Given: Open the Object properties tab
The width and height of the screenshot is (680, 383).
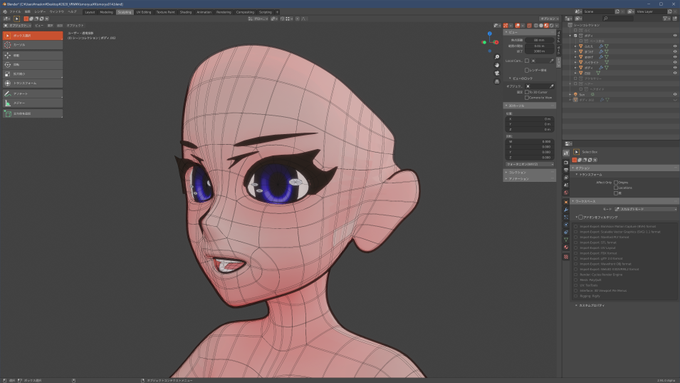Looking at the screenshot, I should tap(566, 202).
